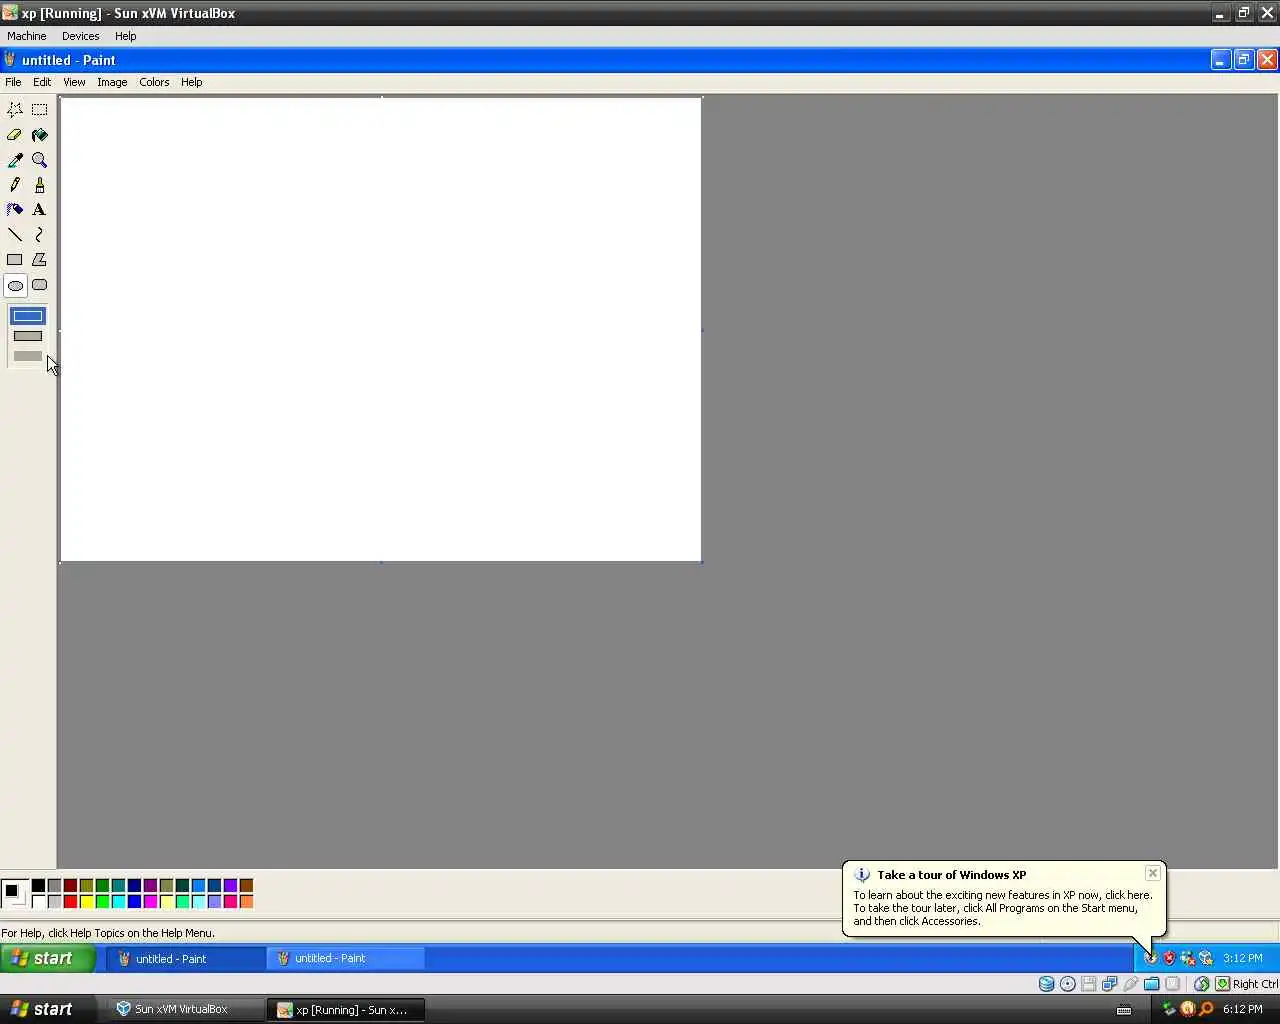Select the white palette swatch
Viewport: 1280px width, 1024px height.
point(38,901)
